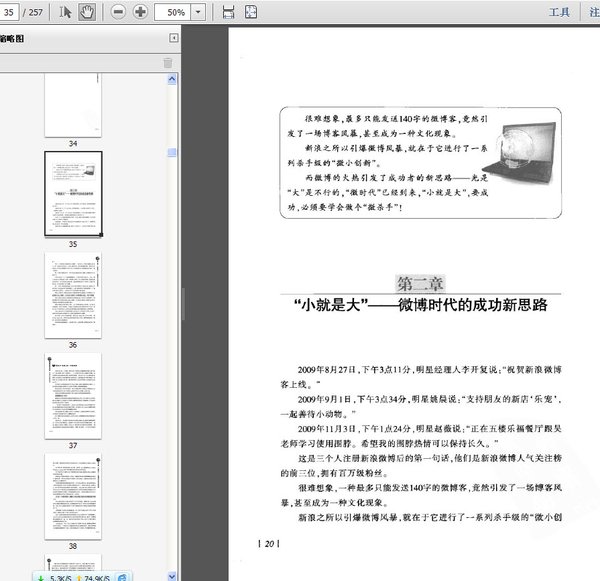Click the zoom in plus button
This screenshot has height=581, width=600.
coord(140,12)
